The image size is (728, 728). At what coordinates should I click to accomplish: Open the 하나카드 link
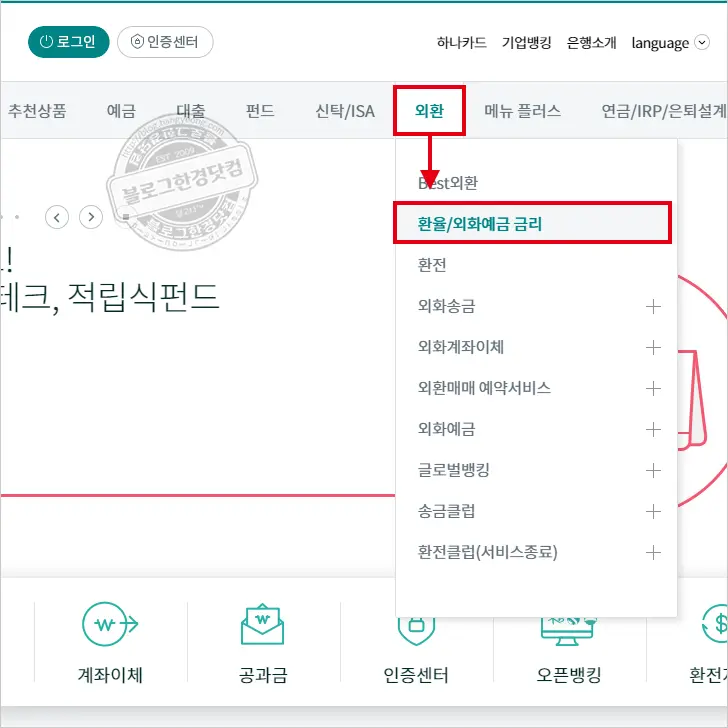(x=462, y=43)
